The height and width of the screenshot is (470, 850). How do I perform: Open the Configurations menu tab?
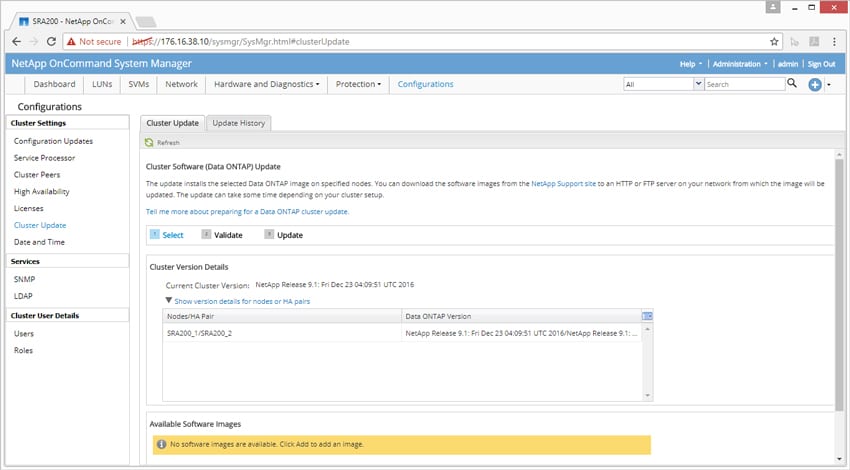426,84
